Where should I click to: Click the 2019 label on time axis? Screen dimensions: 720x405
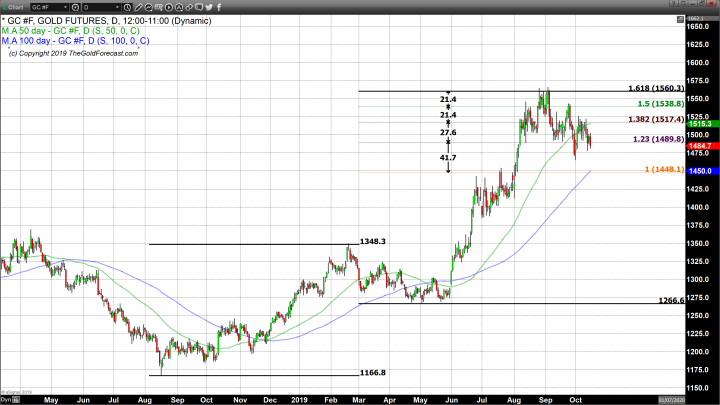pyautogui.click(x=299, y=400)
